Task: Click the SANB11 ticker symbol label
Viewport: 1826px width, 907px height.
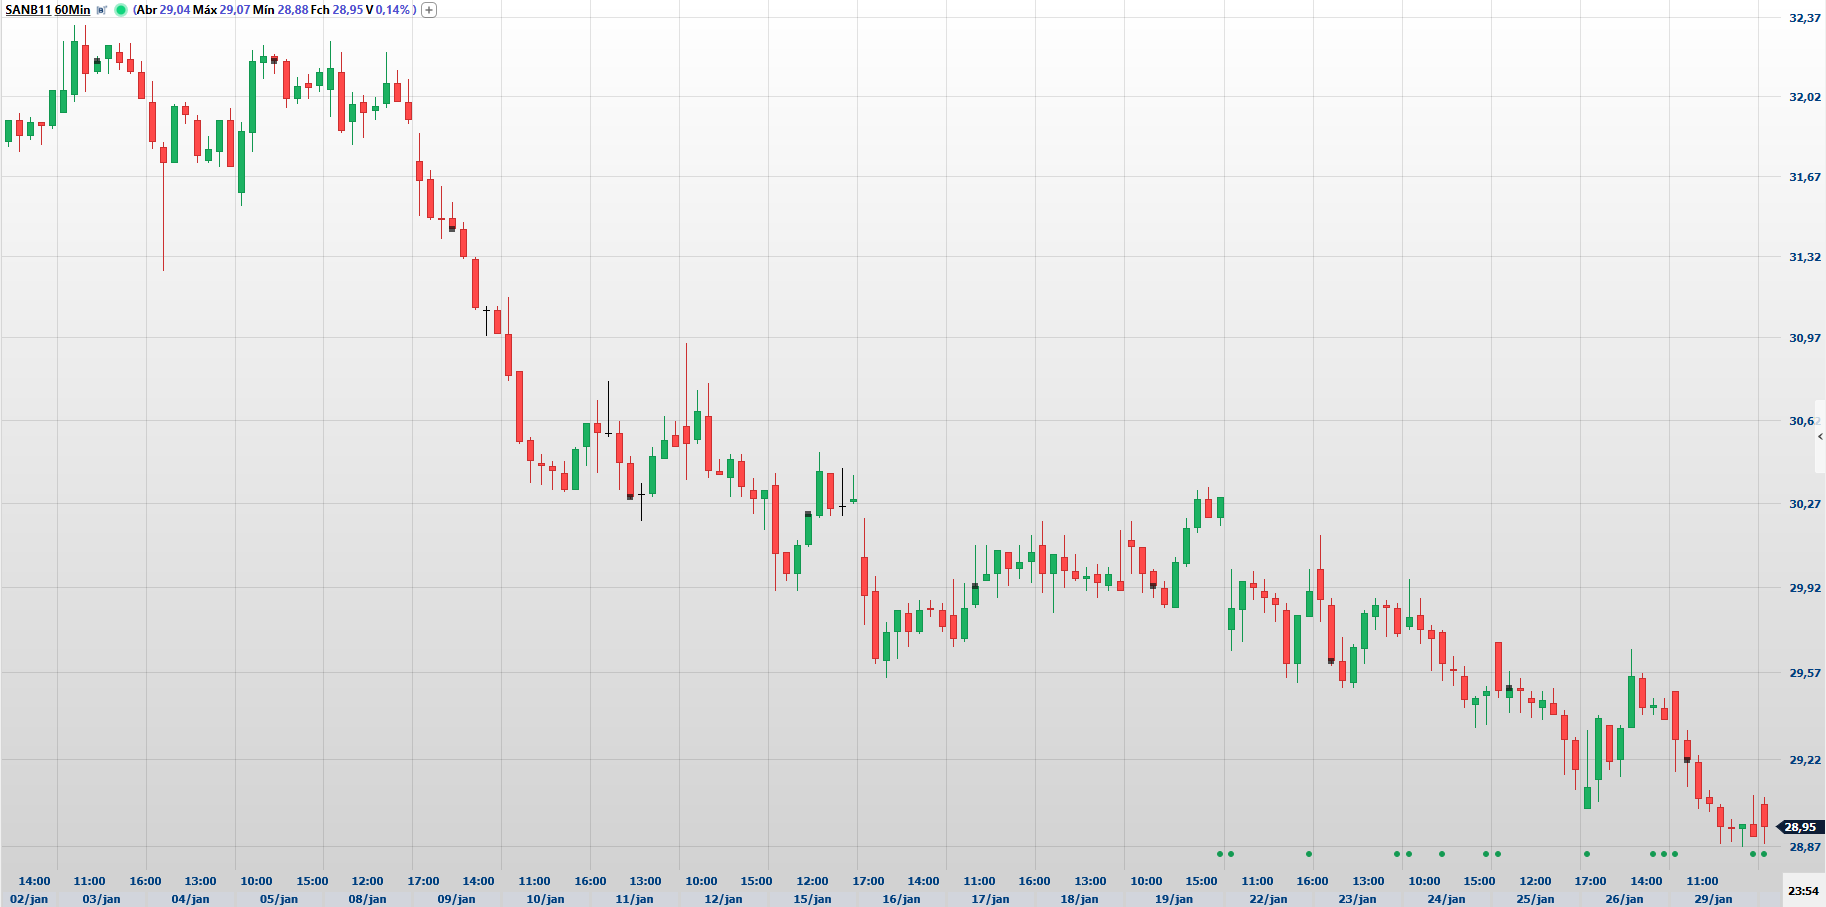Action: (28, 10)
